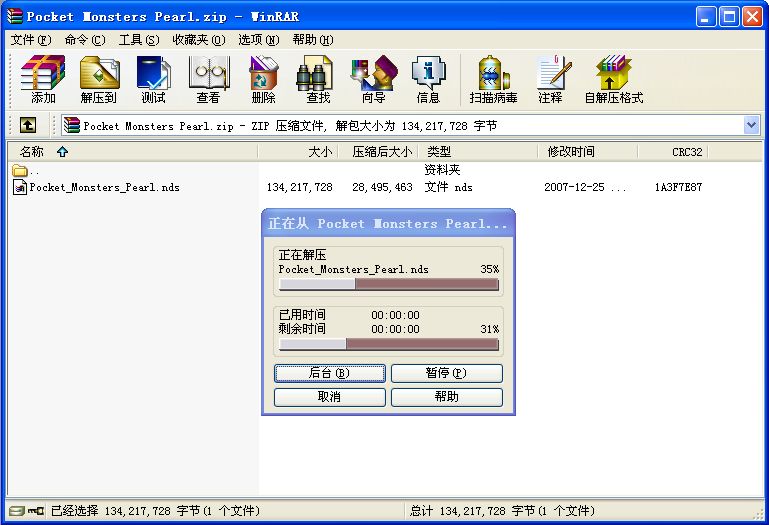This screenshot has height=525, width=769.
Task: Sort by the 名称 column header
Action: 132,152
